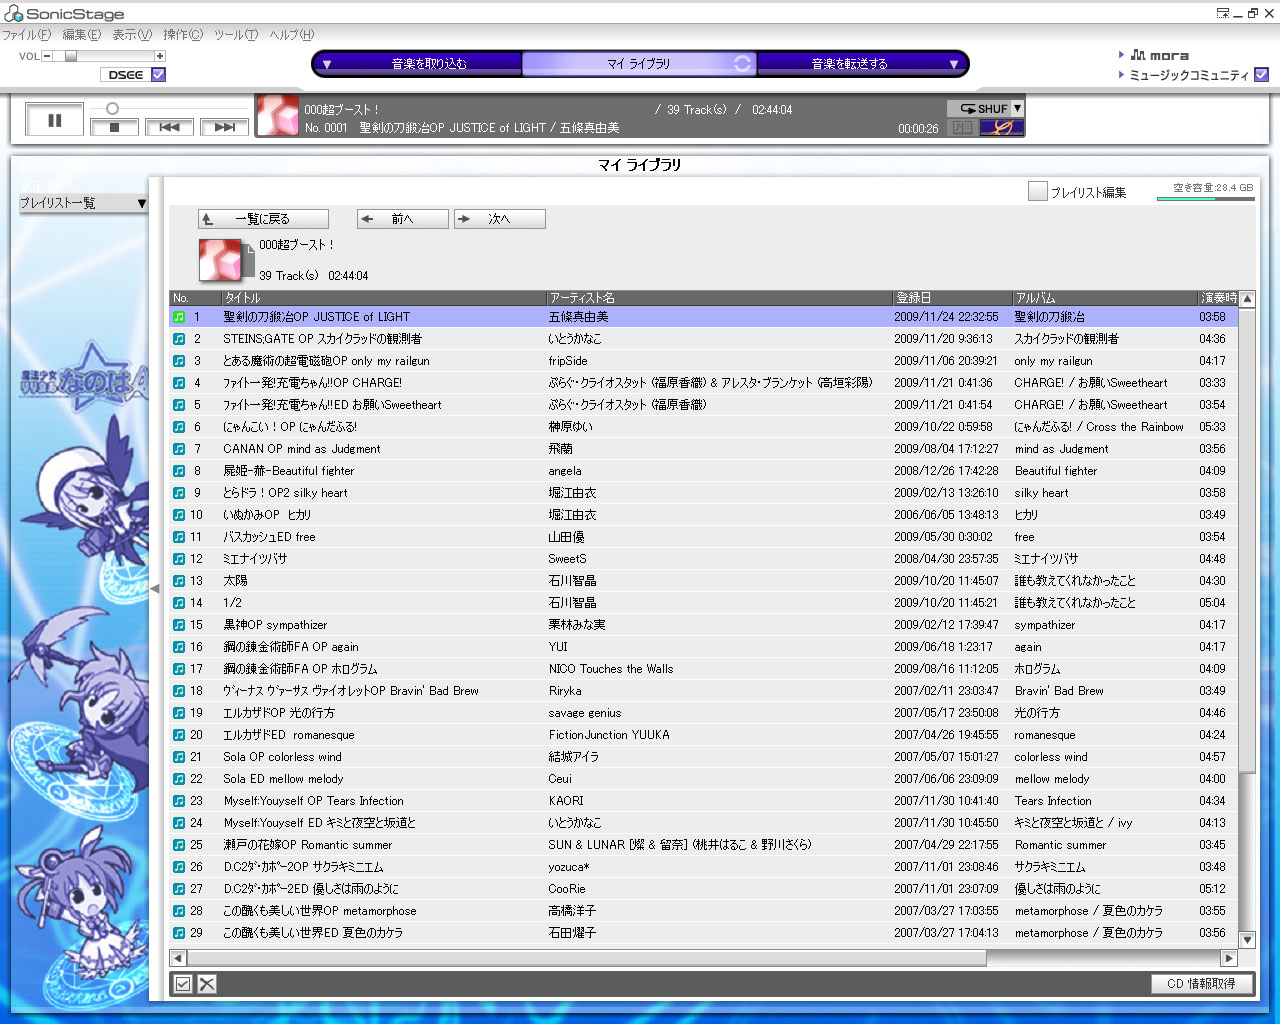The height and width of the screenshot is (1024, 1280).
Task: Click the check-all icon in bottom bar
Action: 183,984
